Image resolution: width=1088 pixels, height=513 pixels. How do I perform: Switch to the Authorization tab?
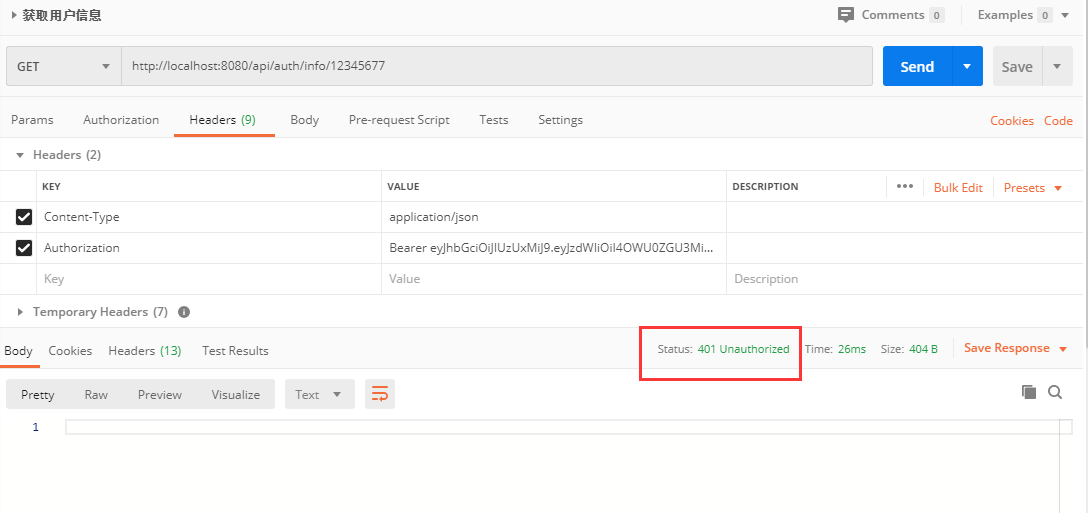point(121,120)
